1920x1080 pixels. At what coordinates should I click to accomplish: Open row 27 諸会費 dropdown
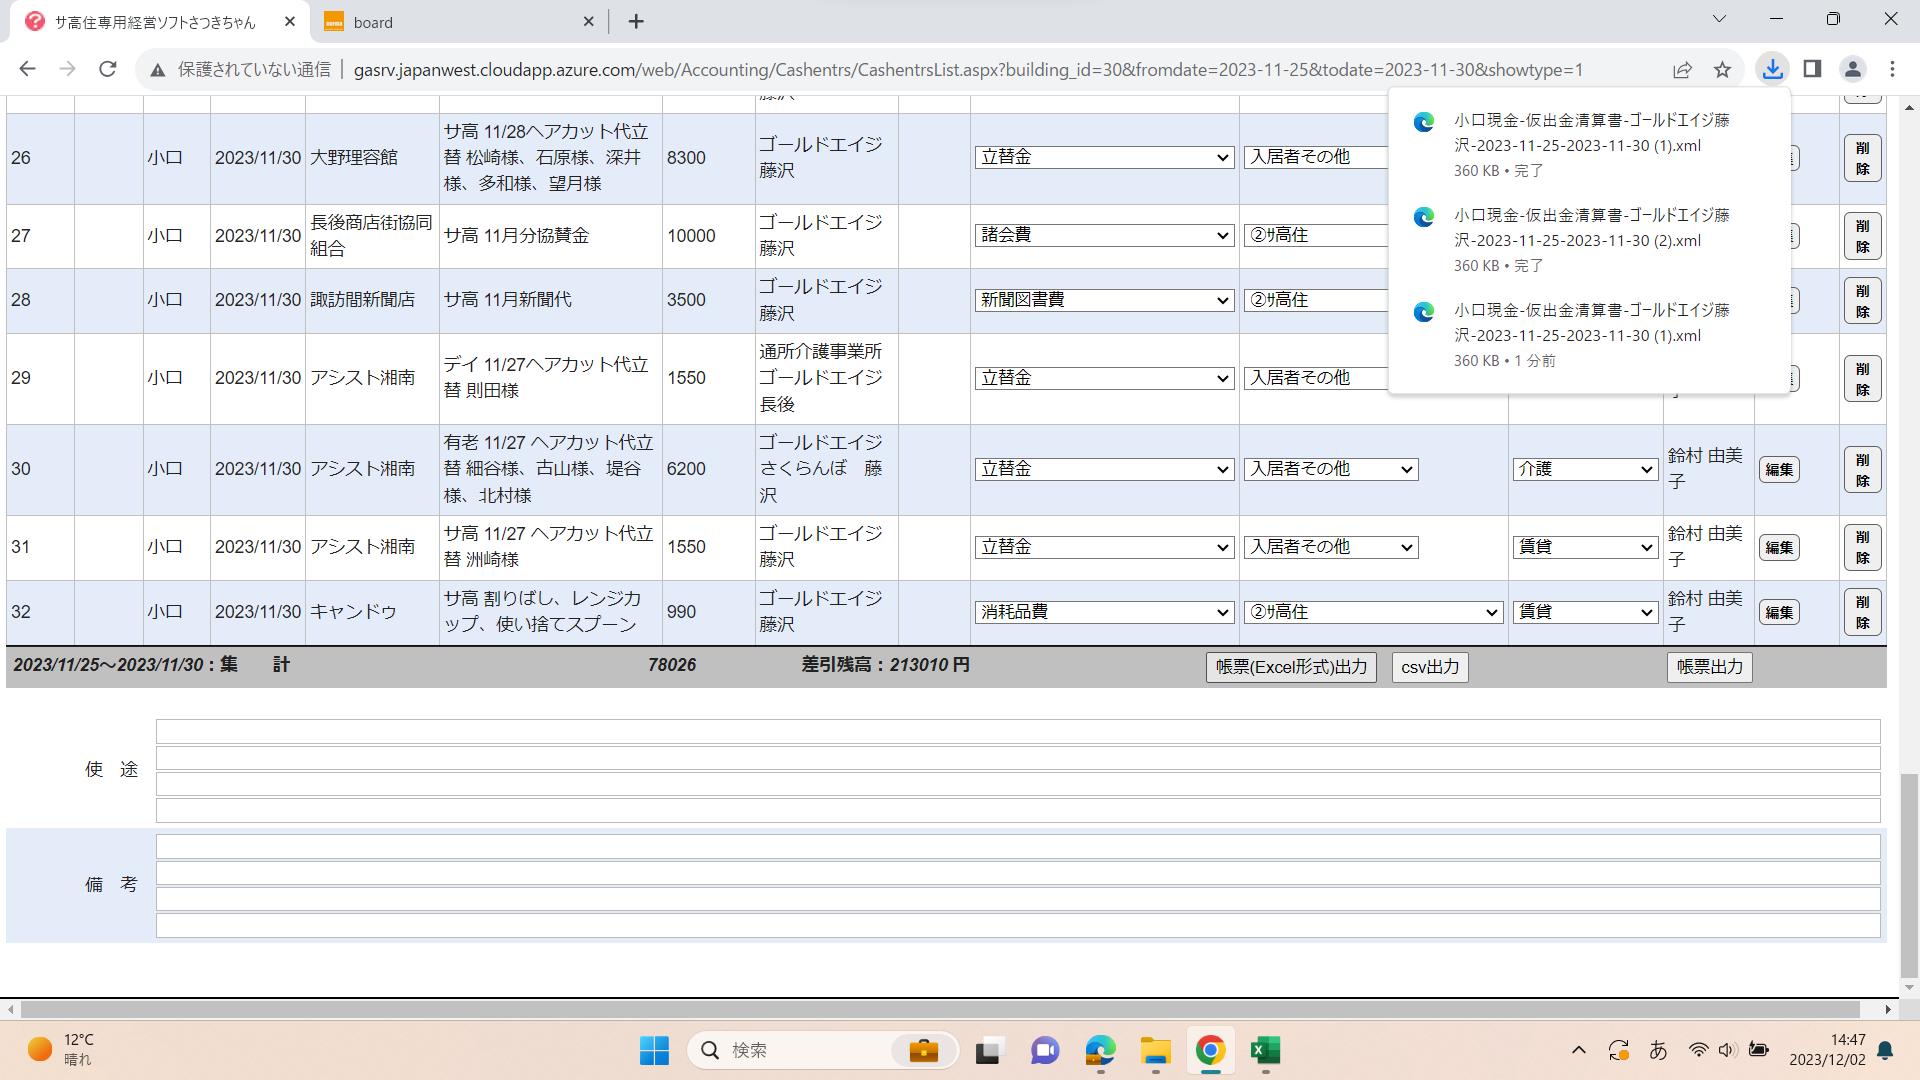(x=1104, y=235)
